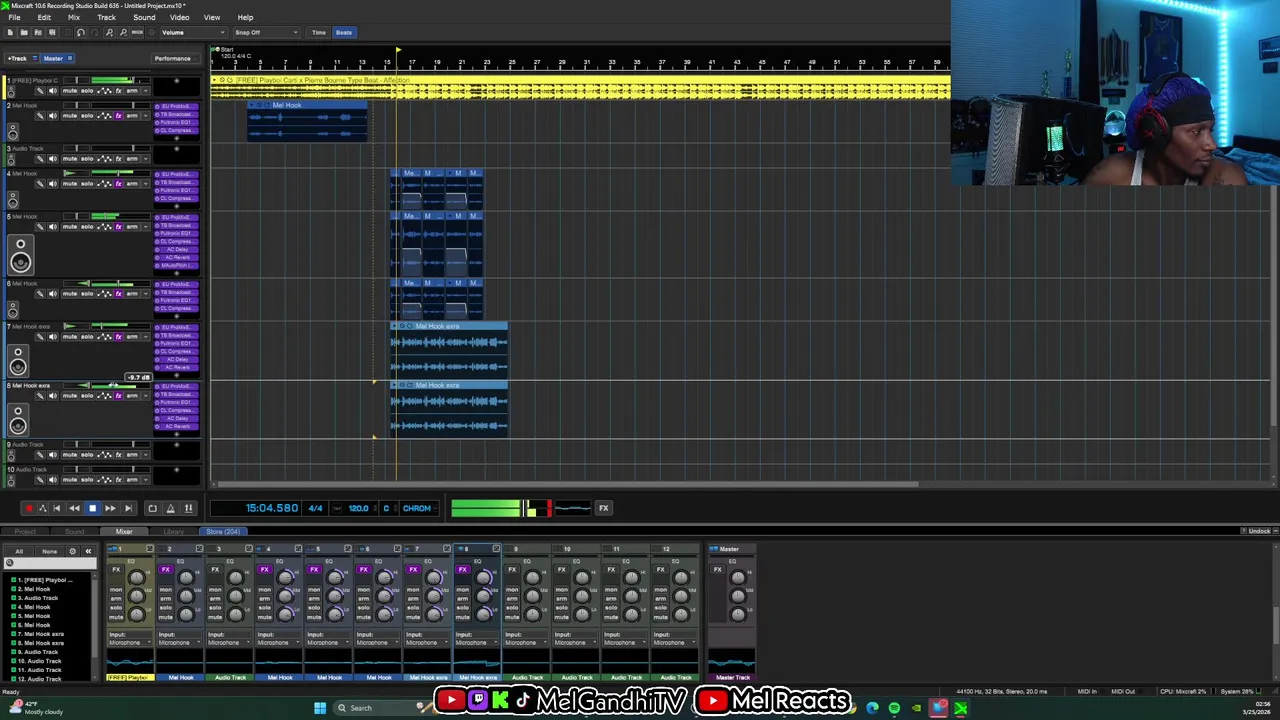Undo the last action

point(81,32)
